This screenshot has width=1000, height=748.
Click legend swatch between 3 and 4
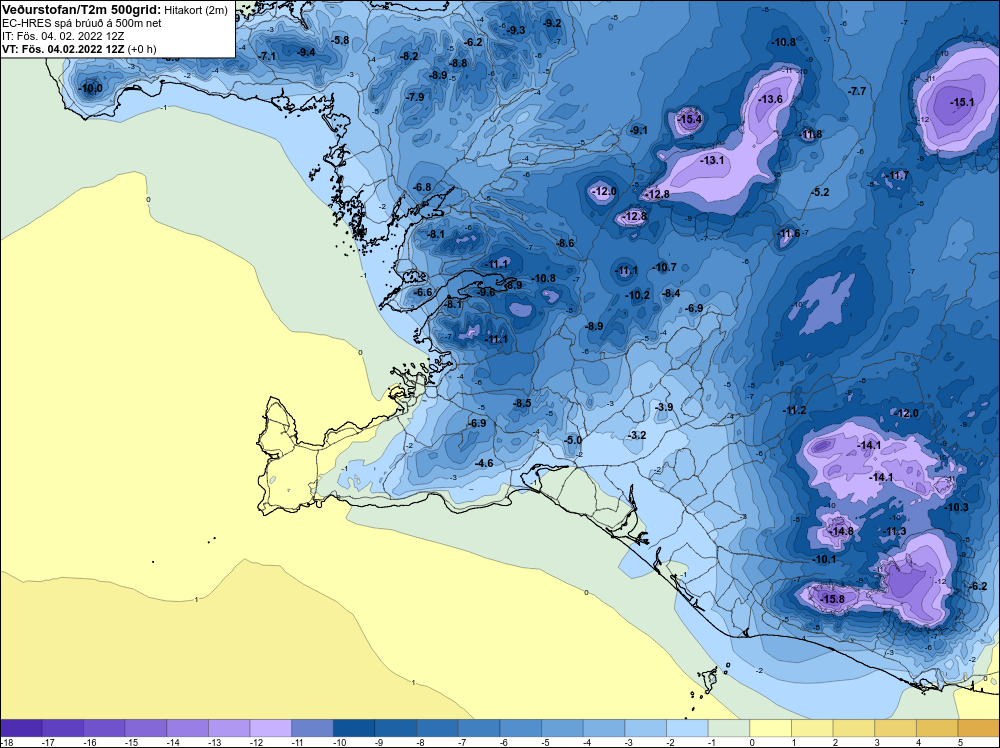pyautogui.click(x=895, y=728)
